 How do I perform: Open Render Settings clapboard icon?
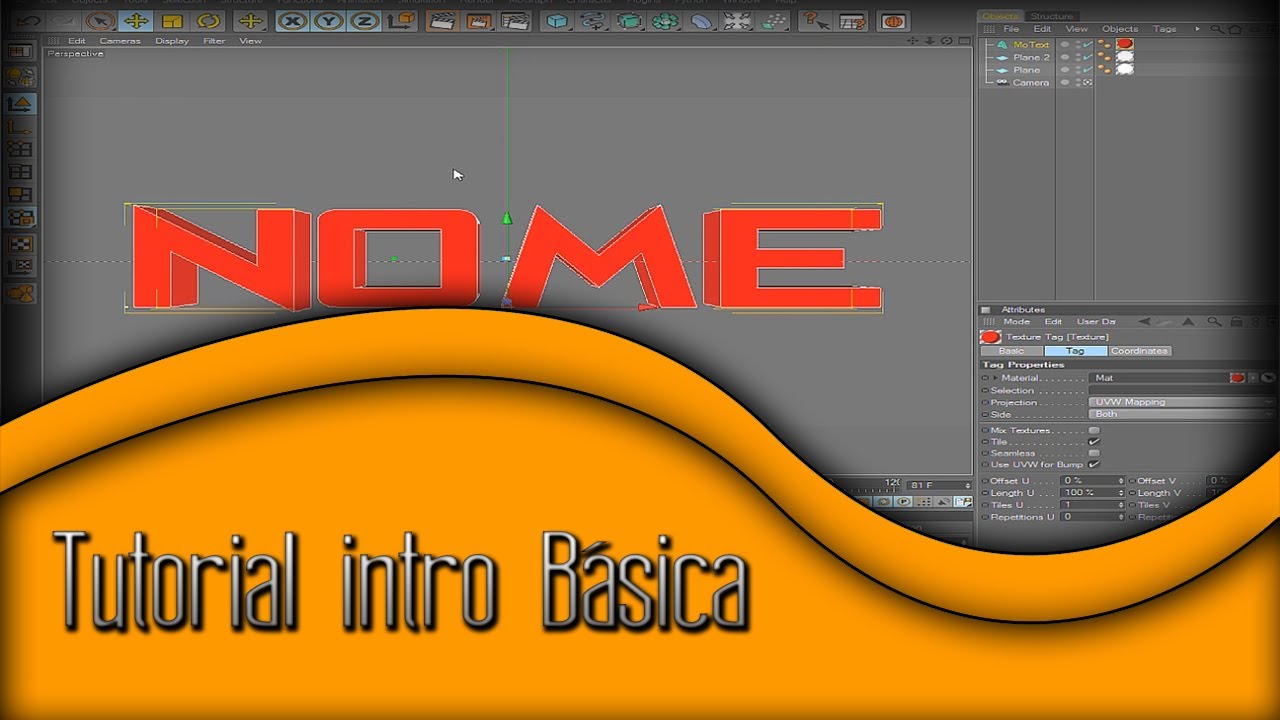tap(514, 20)
